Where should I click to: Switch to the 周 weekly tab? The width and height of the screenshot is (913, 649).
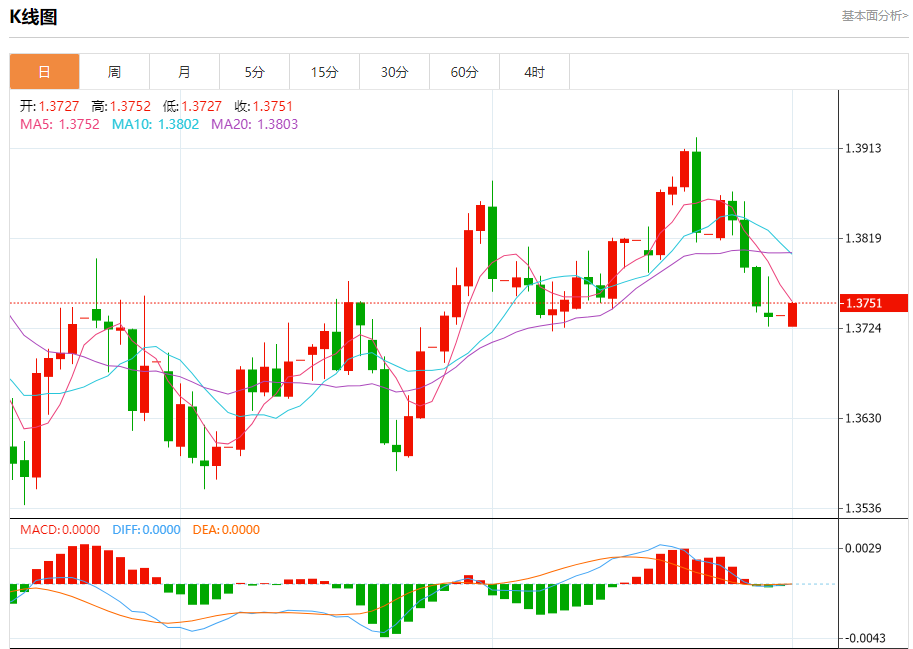pos(114,72)
